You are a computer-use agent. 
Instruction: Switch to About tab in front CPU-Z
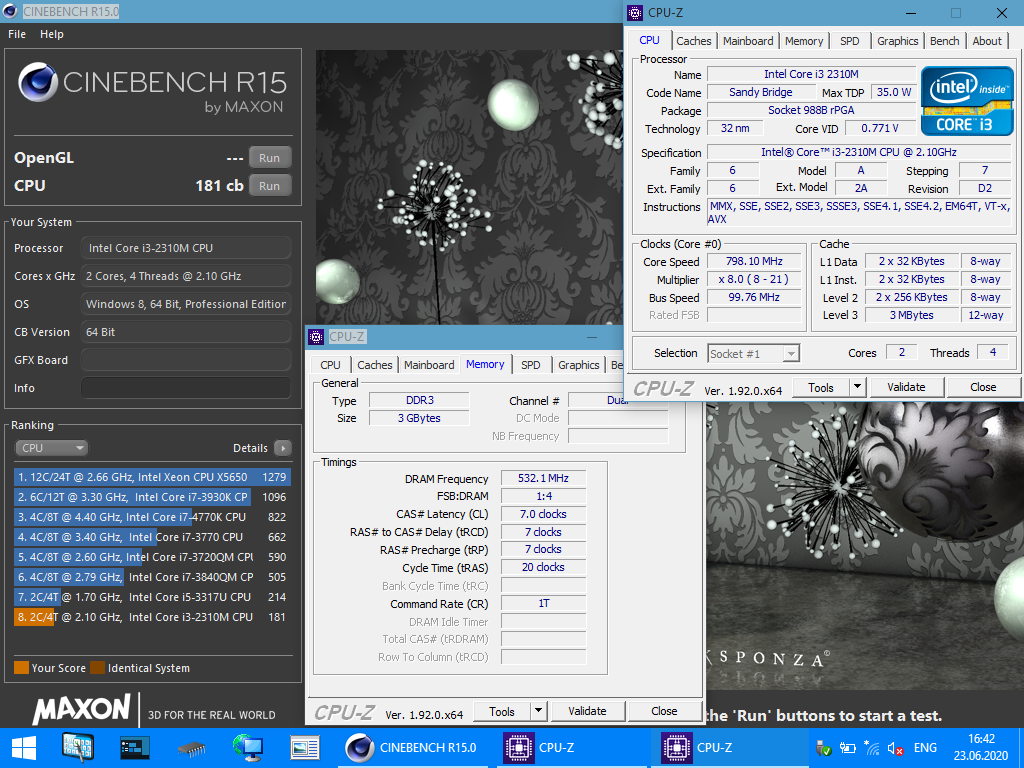987,40
